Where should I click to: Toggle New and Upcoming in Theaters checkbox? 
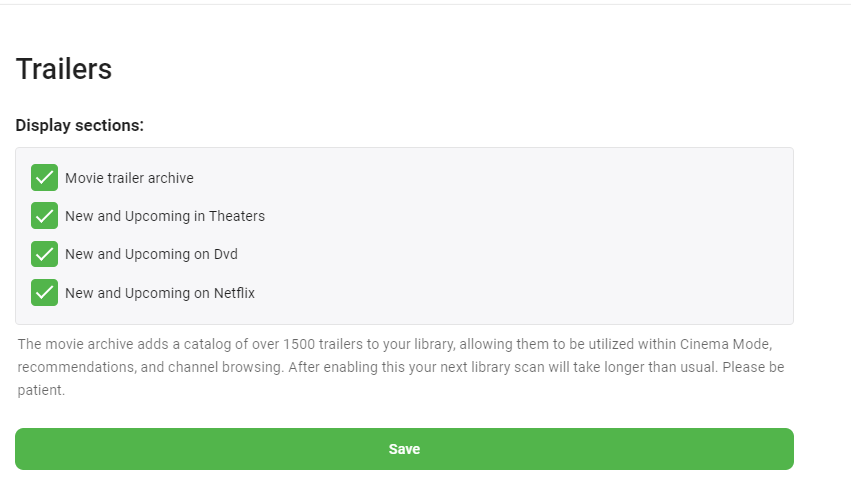coord(44,216)
